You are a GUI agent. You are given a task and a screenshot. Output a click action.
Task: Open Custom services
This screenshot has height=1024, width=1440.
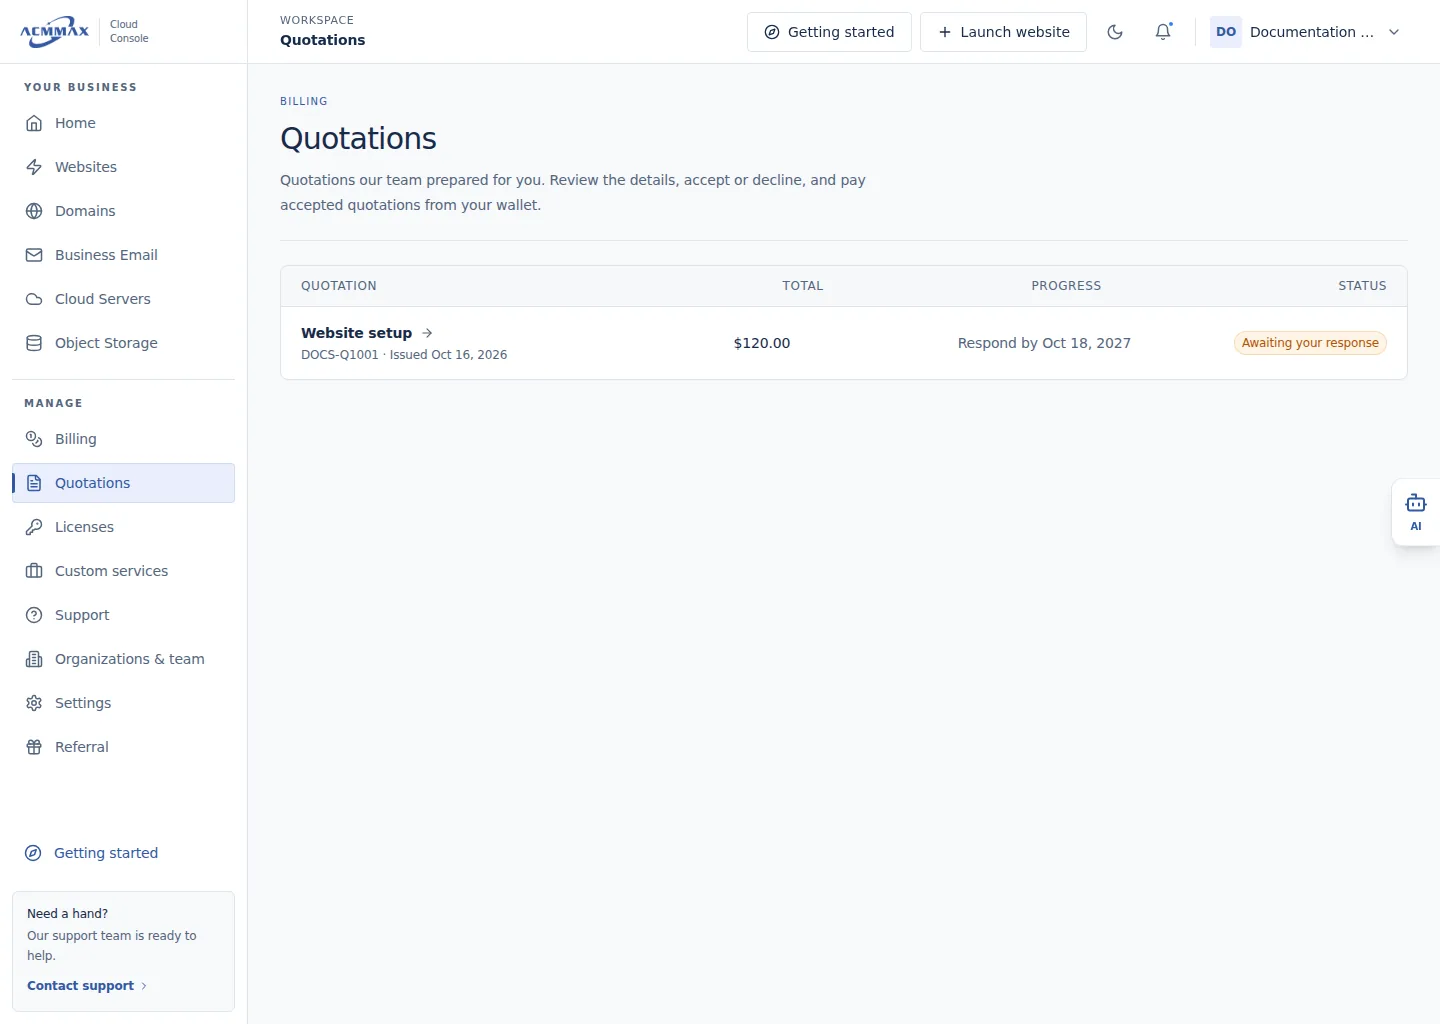(123, 571)
